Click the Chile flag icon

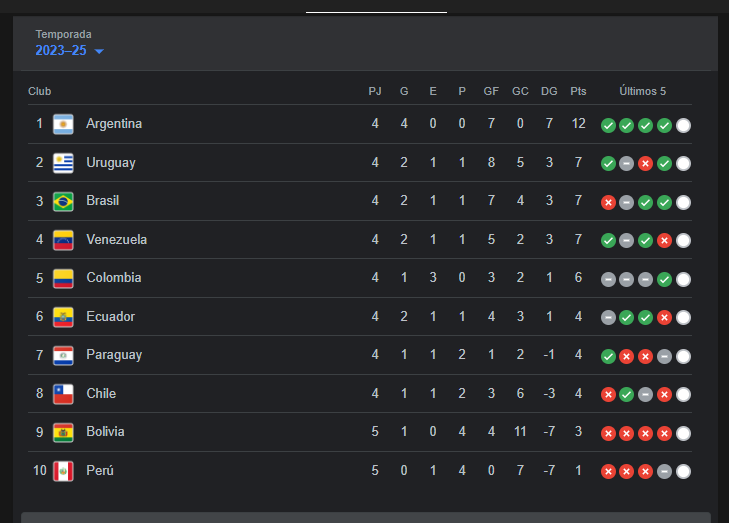[x=63, y=394]
